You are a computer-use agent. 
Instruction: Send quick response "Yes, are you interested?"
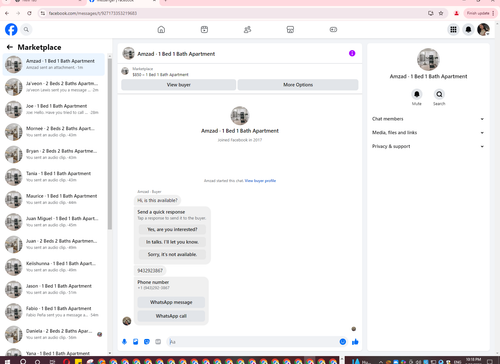172,229
